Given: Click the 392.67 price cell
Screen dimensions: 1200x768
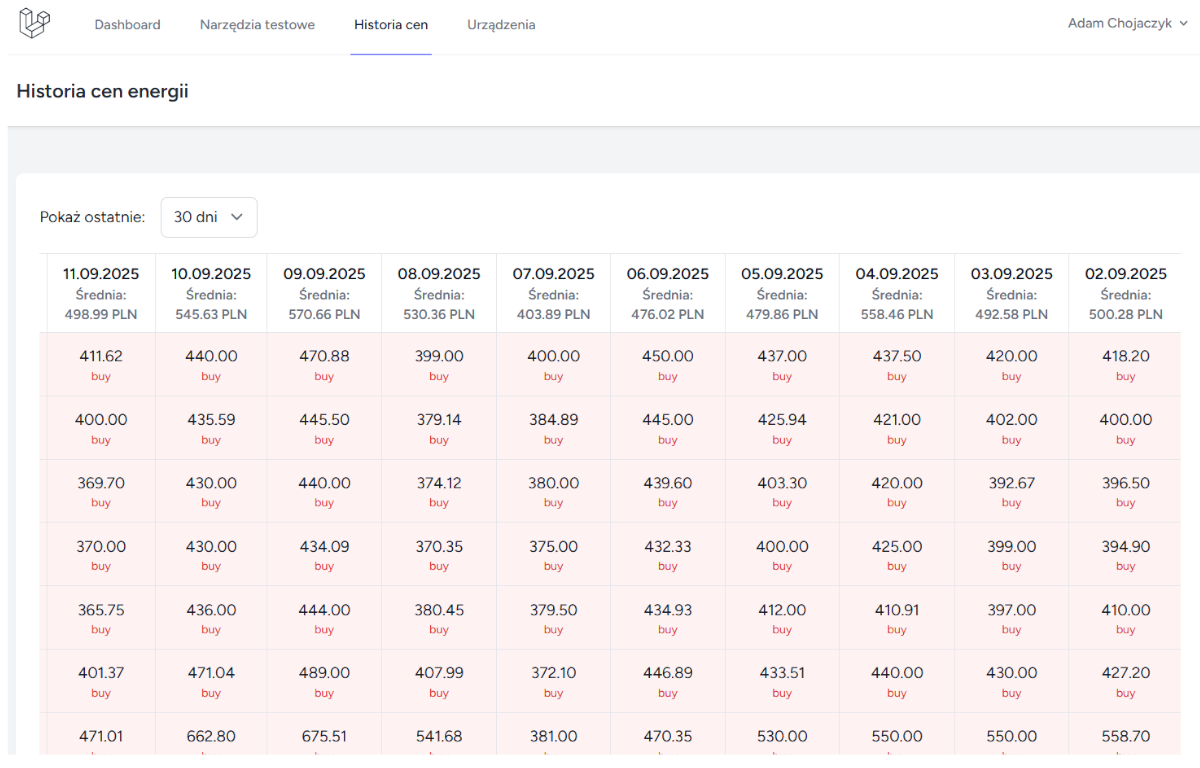Looking at the screenshot, I should (1012, 491).
